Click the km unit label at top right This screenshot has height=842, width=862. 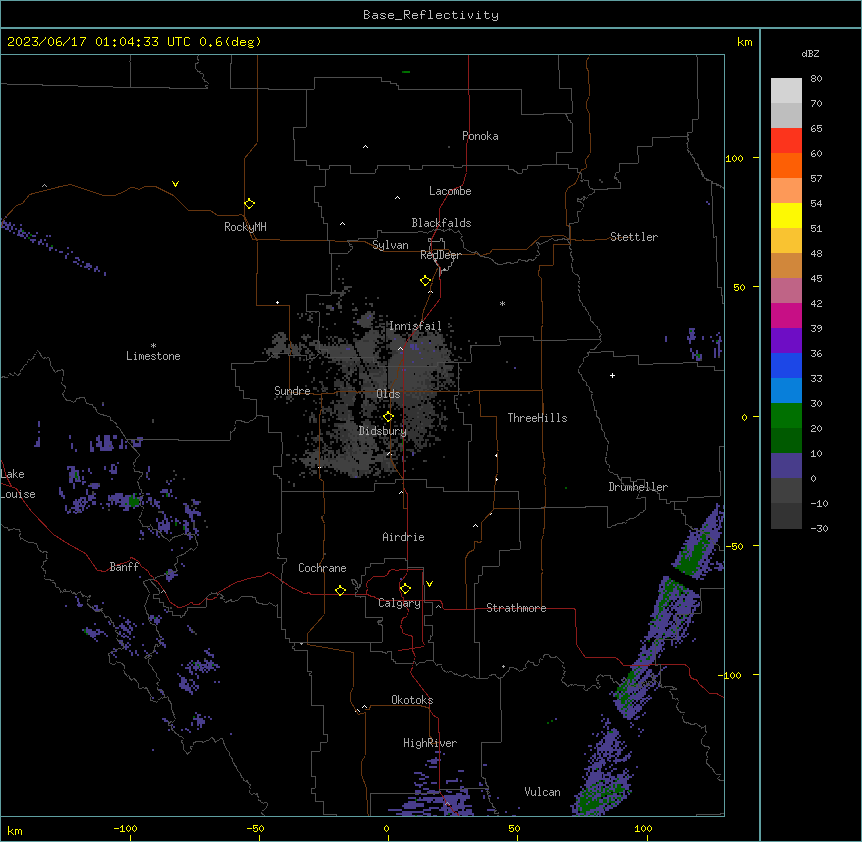(x=745, y=42)
